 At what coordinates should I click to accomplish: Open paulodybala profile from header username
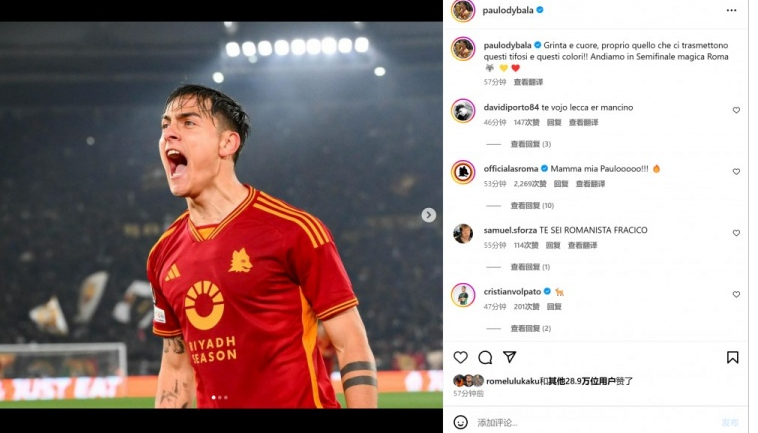point(508,10)
